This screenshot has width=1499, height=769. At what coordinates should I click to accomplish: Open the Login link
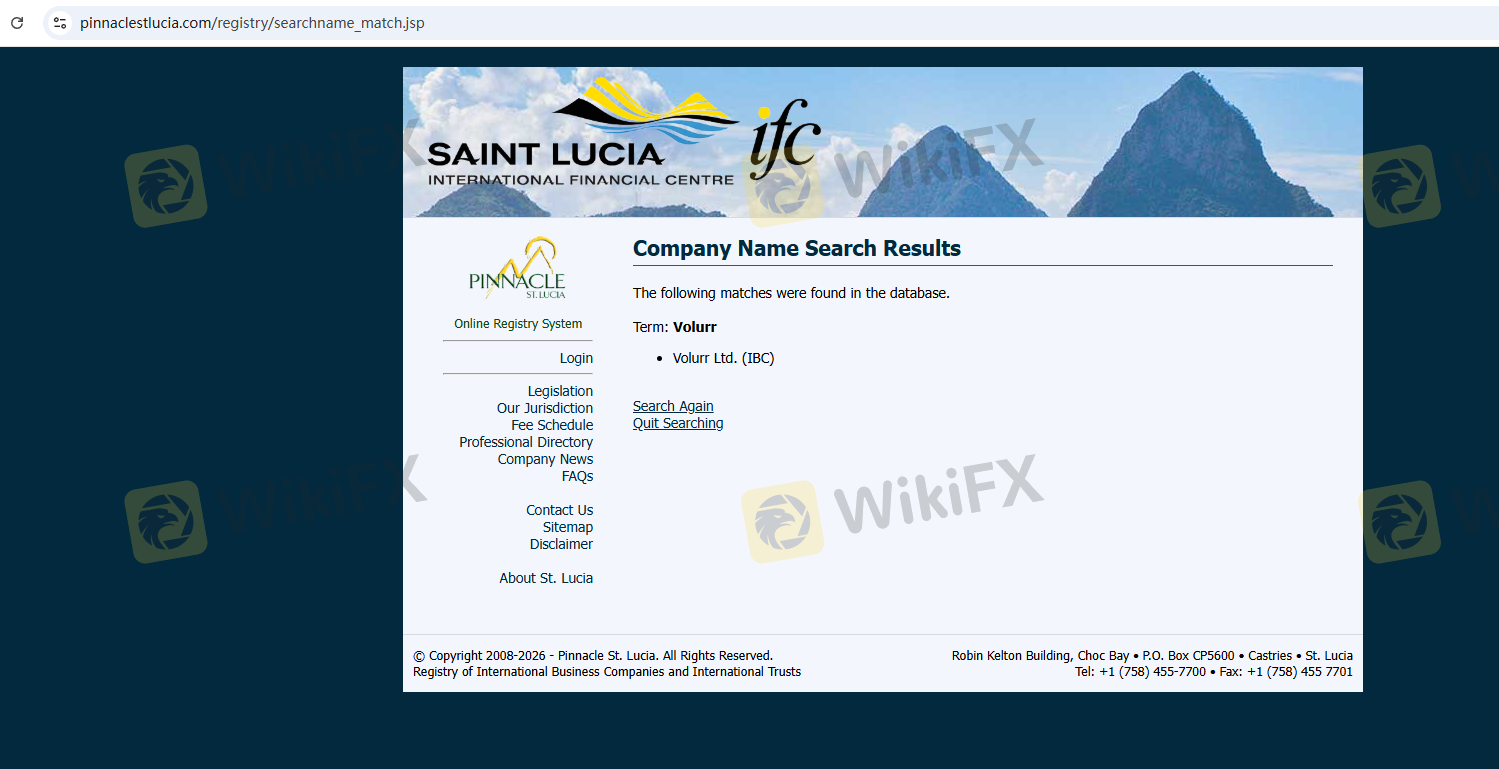(576, 358)
